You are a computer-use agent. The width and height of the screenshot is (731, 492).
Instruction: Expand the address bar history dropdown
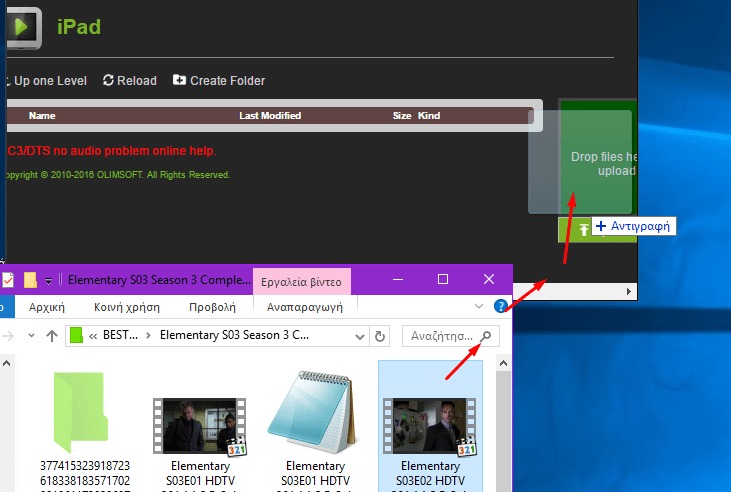click(x=359, y=336)
